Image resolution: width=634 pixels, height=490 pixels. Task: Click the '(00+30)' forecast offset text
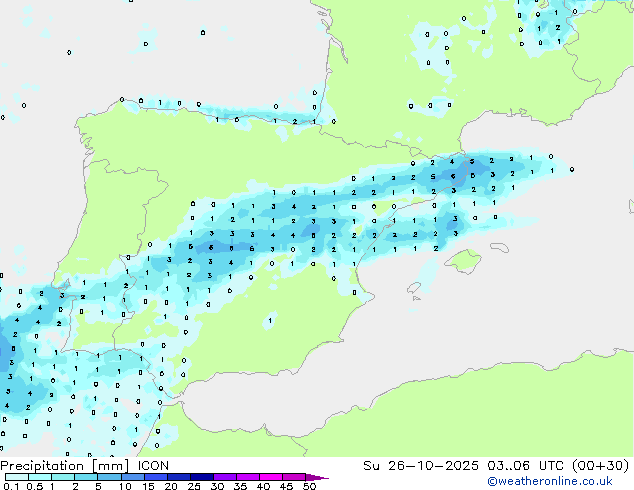600,466
